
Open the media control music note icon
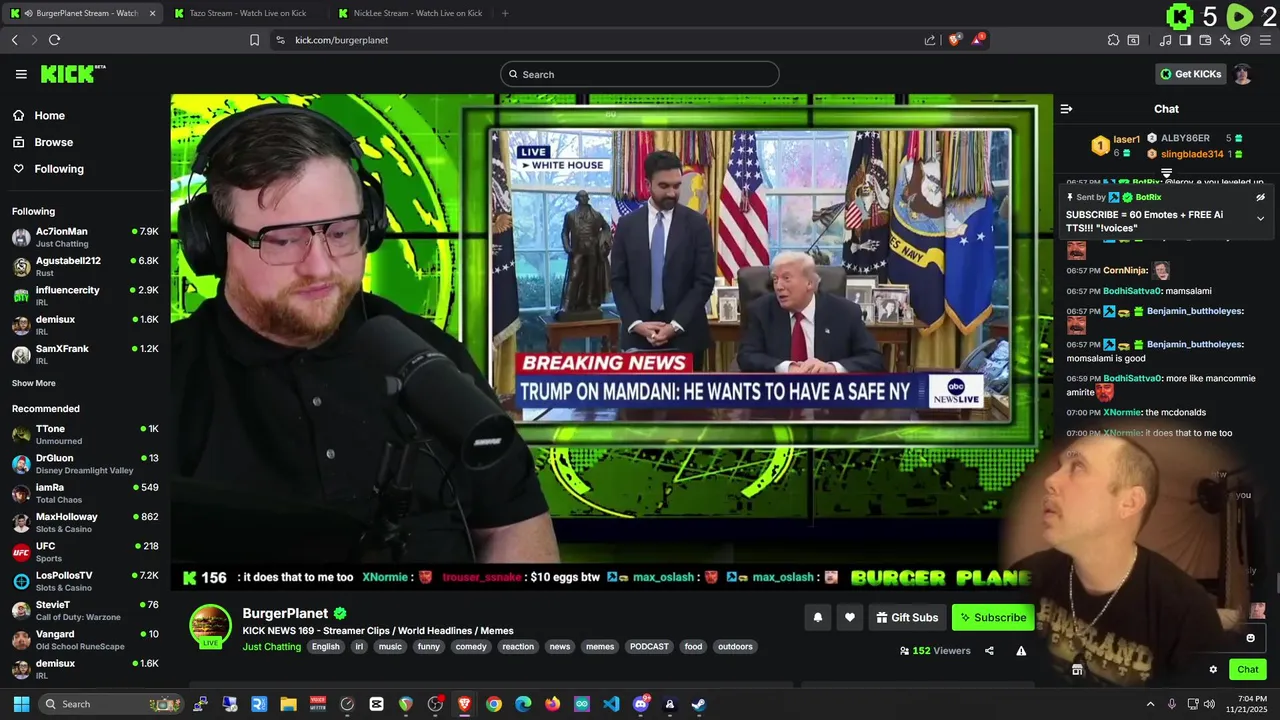click(x=1165, y=40)
